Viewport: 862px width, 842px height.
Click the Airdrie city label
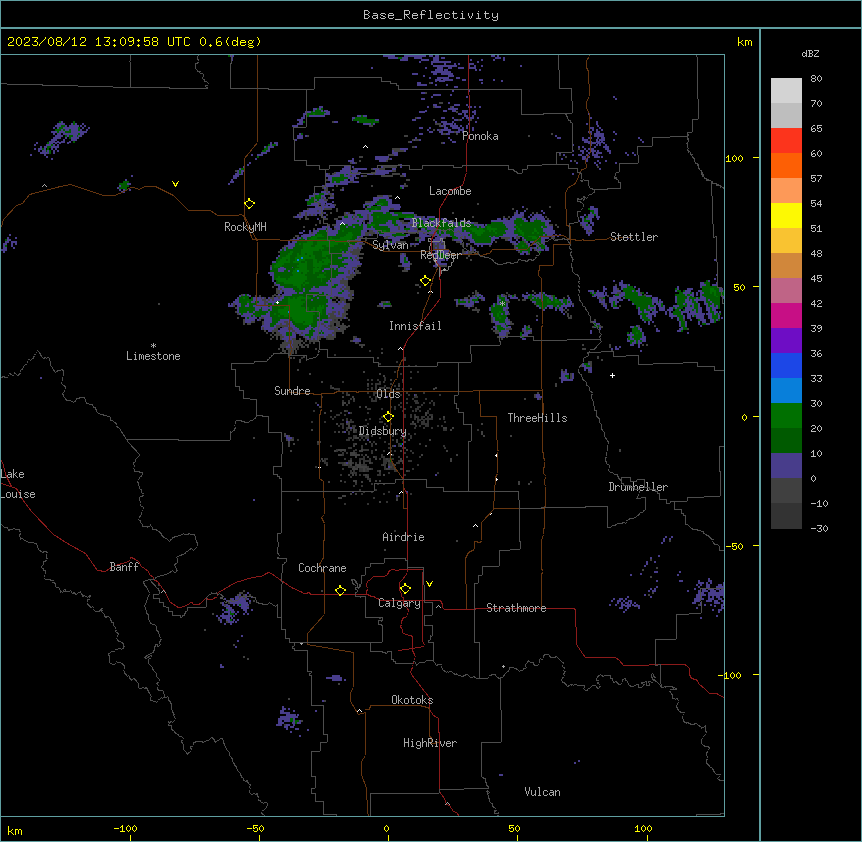403,537
